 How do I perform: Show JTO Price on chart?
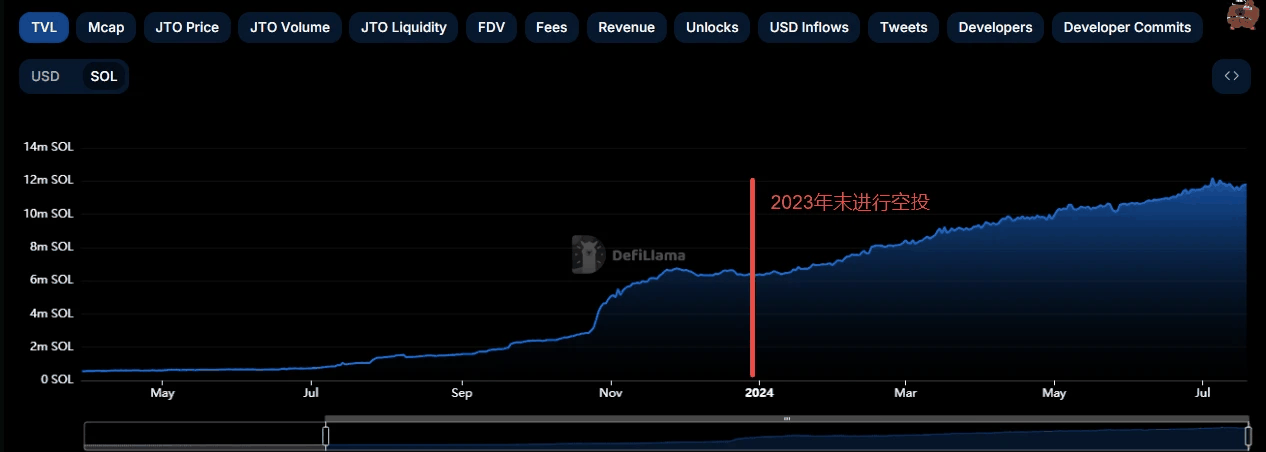pos(187,27)
